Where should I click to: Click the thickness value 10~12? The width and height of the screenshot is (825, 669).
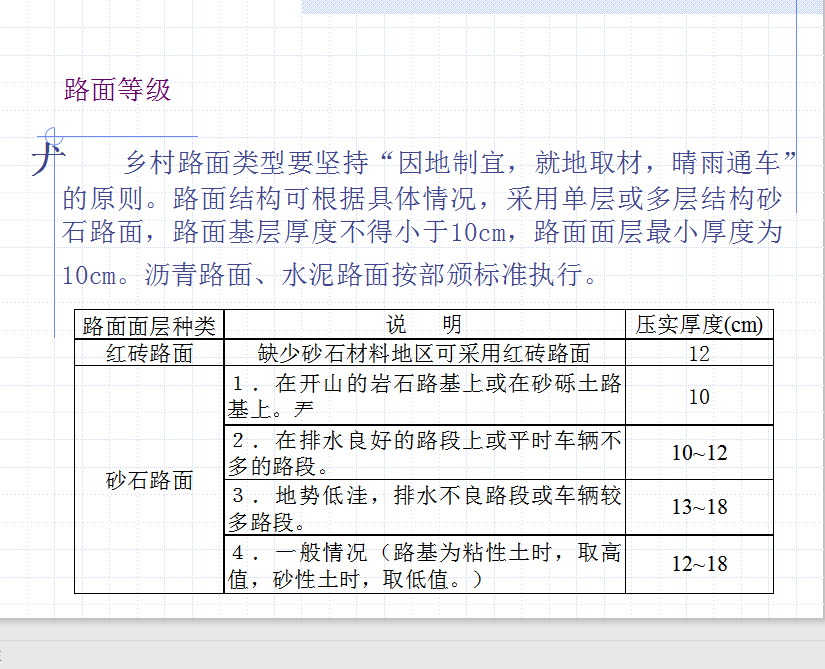[699, 452]
